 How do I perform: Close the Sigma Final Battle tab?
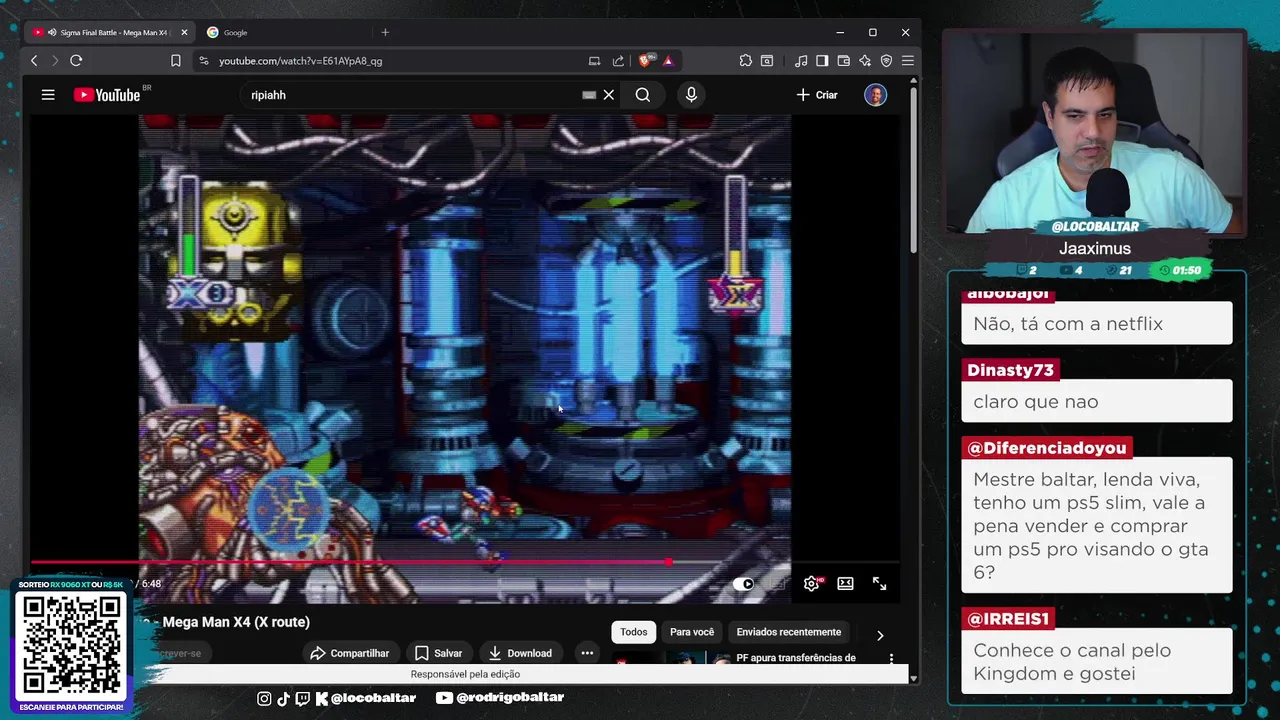coord(184,32)
